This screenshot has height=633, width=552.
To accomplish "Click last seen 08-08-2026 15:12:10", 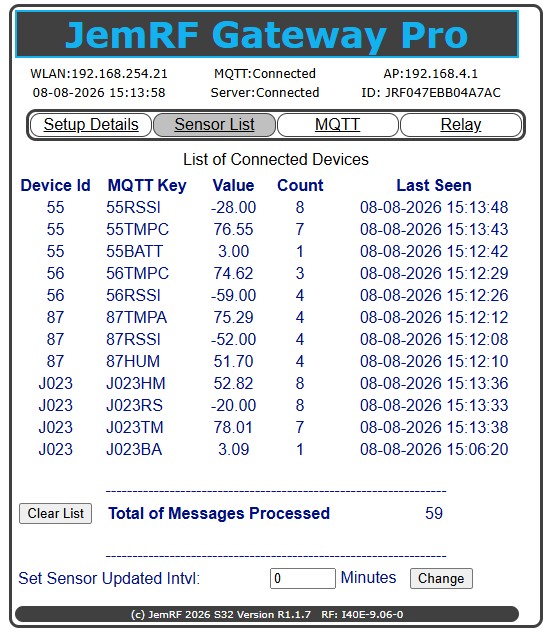I will 434,362.
